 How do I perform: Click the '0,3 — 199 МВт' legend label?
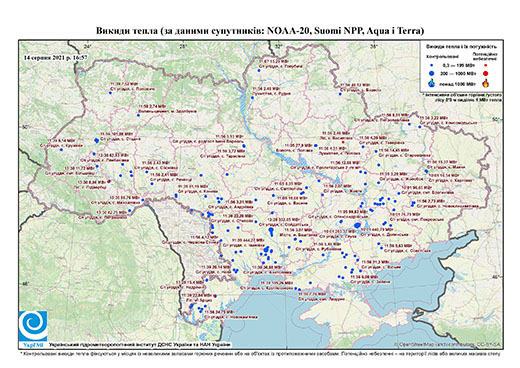click(x=458, y=66)
